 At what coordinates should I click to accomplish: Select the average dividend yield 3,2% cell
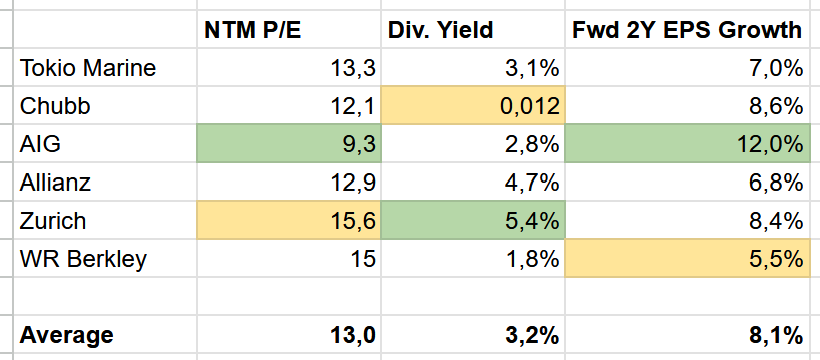click(x=473, y=334)
